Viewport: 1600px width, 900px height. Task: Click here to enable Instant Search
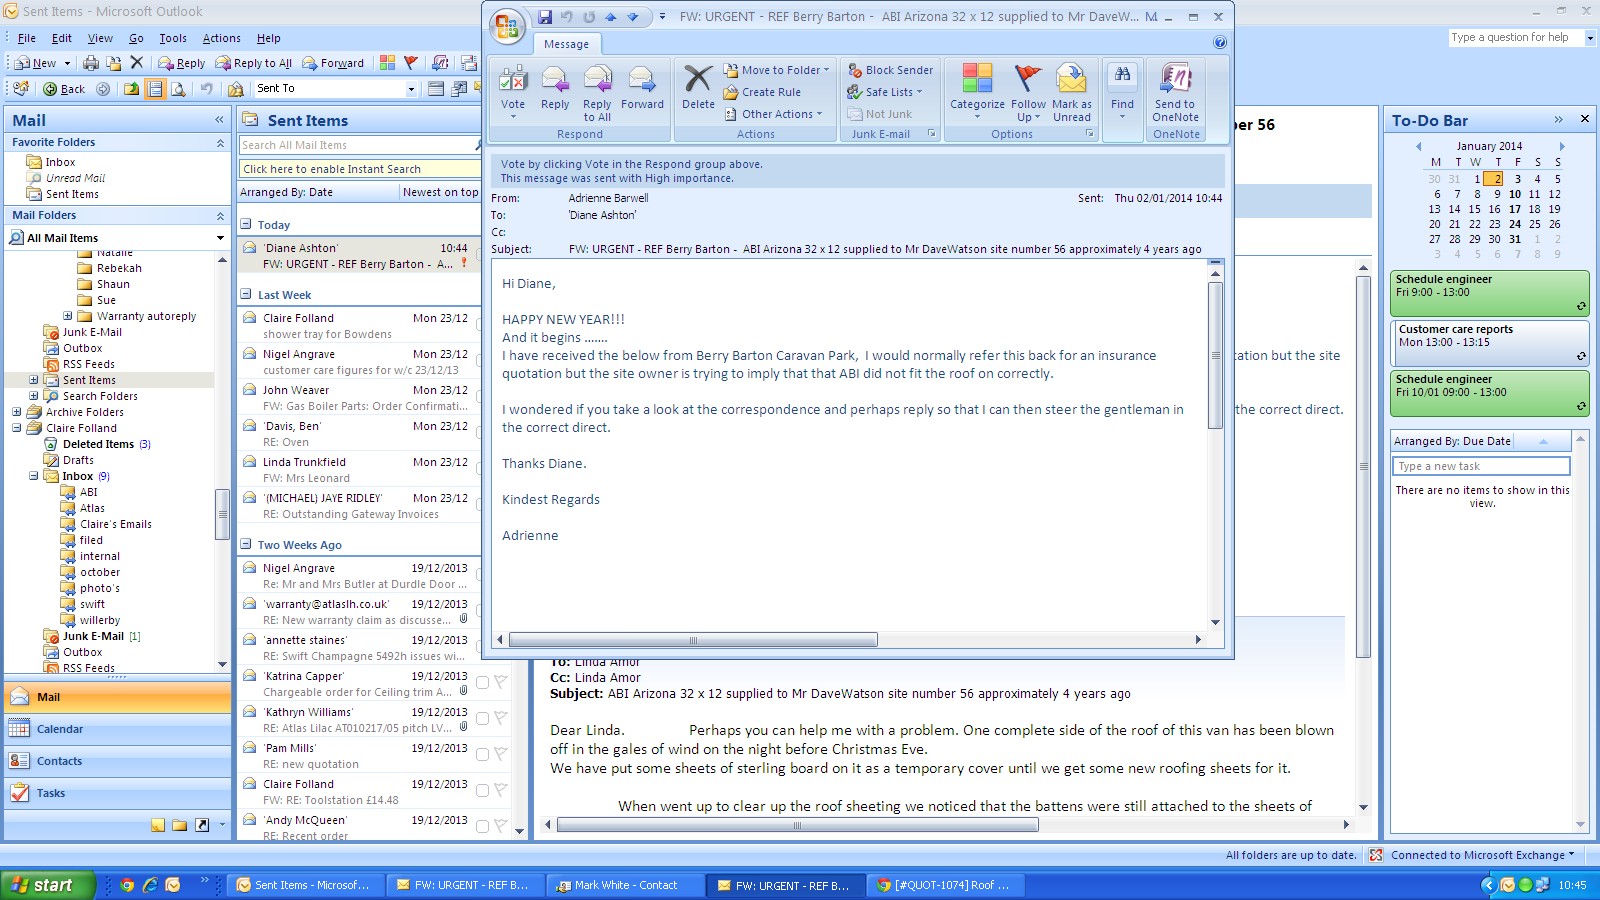pos(360,169)
